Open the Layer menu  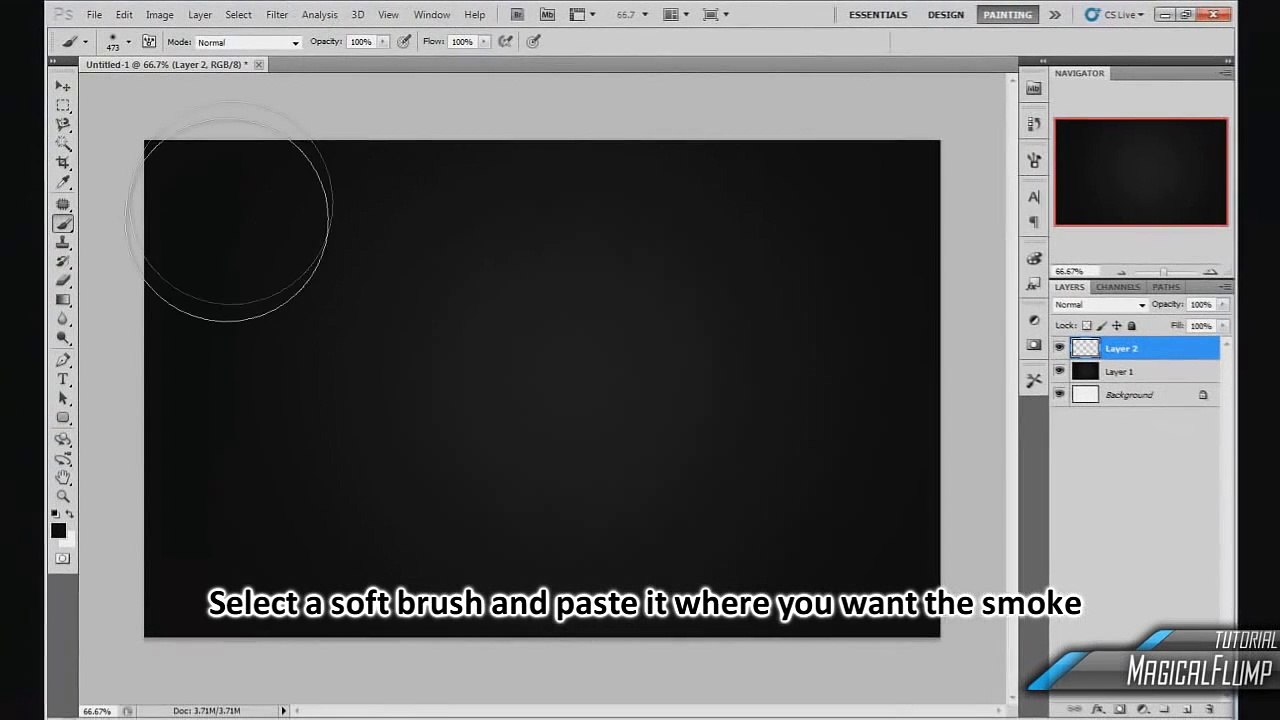tap(200, 14)
